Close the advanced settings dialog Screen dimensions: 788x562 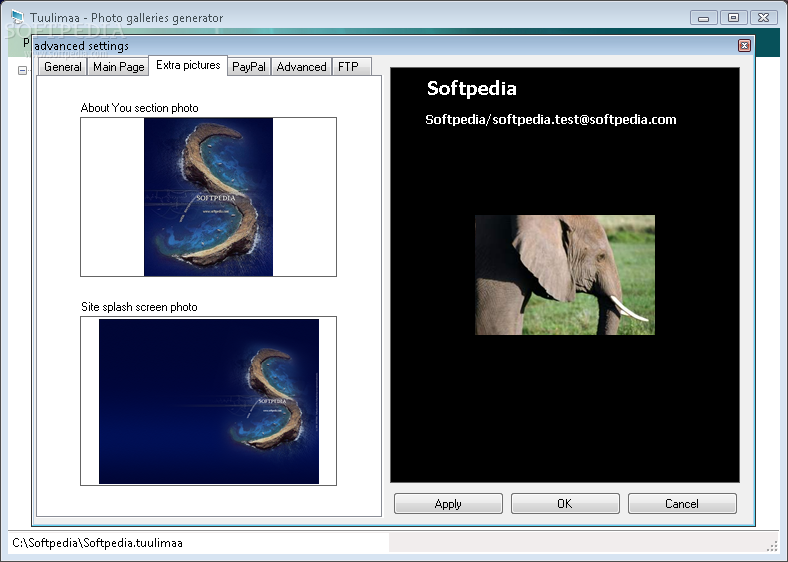744,46
